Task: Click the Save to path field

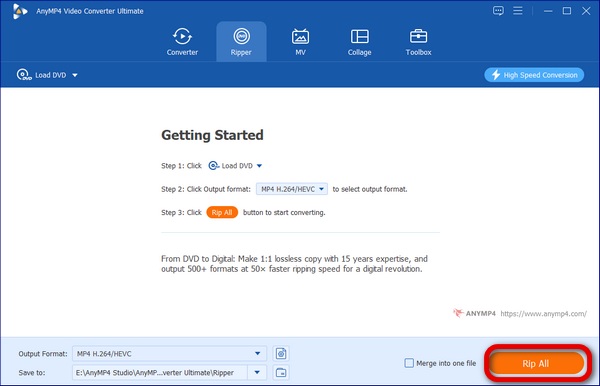Action: coord(160,372)
